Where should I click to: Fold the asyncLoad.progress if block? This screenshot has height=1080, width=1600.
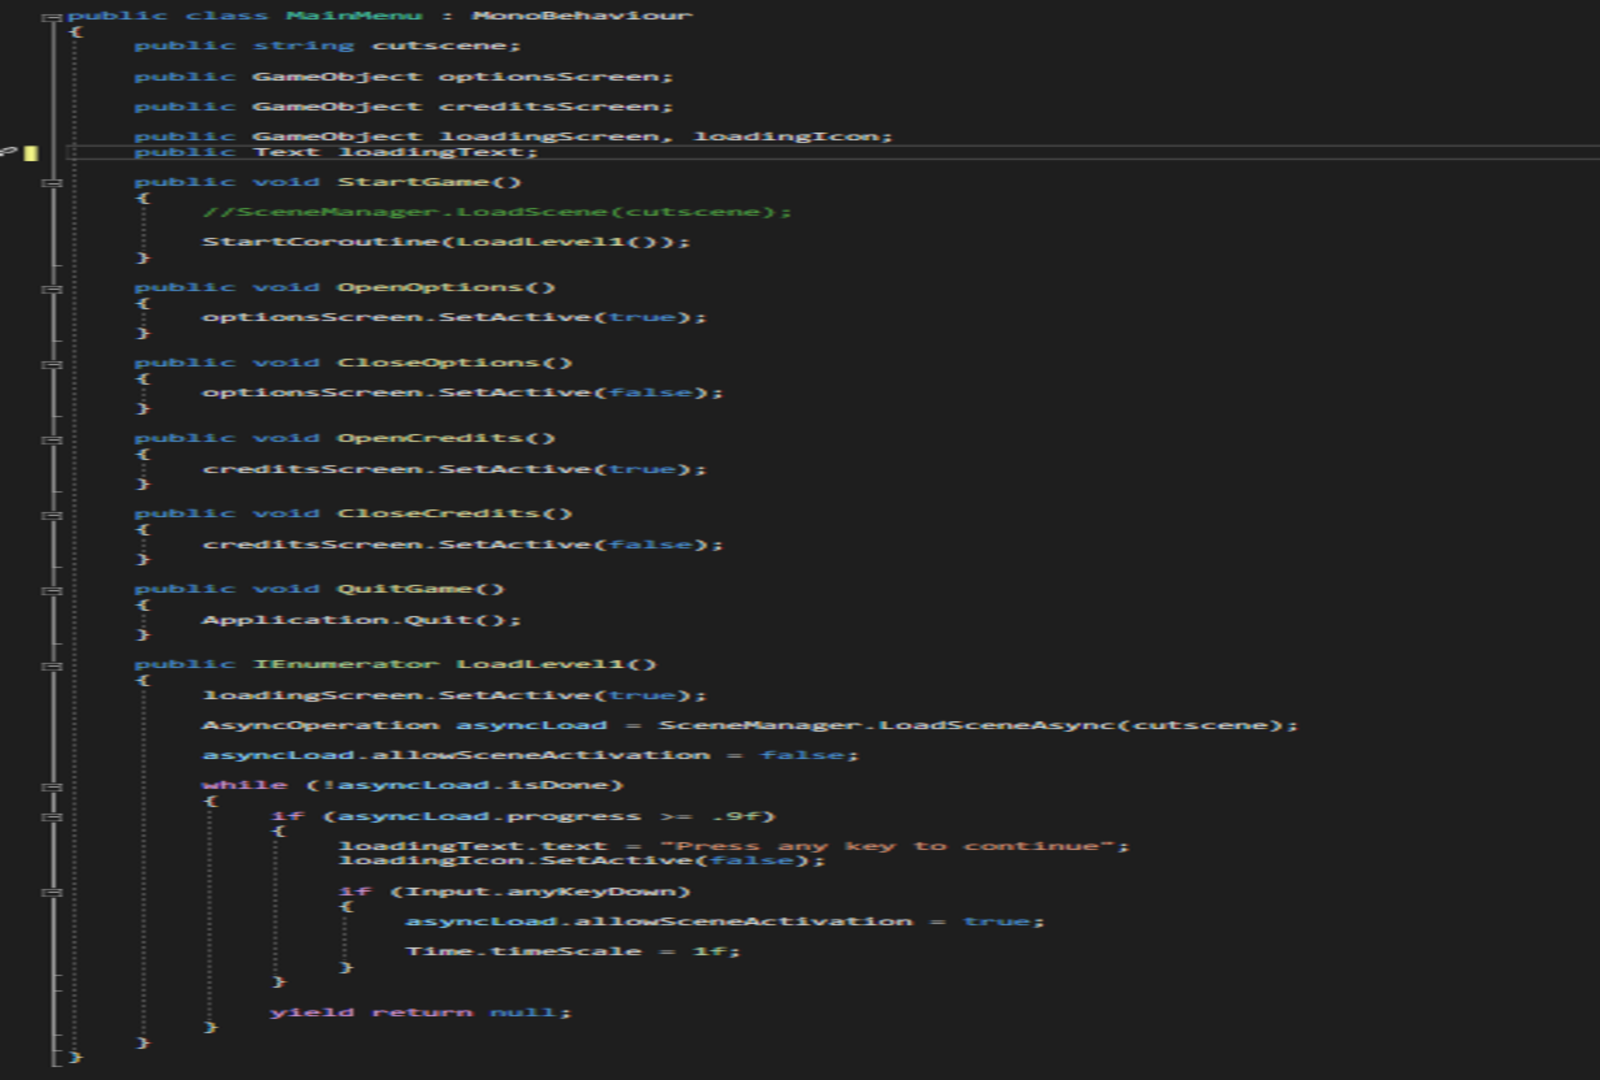click(54, 817)
